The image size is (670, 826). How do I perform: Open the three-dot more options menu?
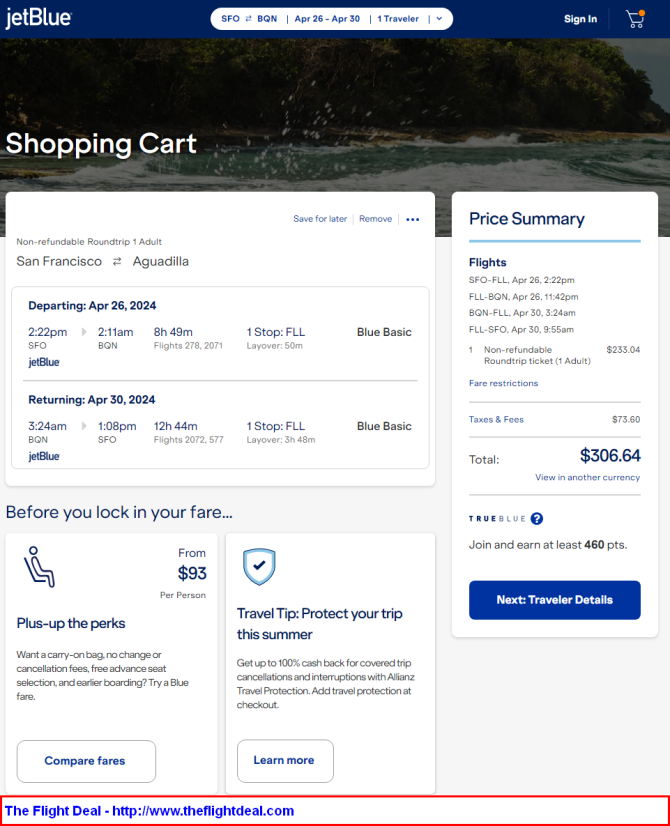[x=413, y=219]
